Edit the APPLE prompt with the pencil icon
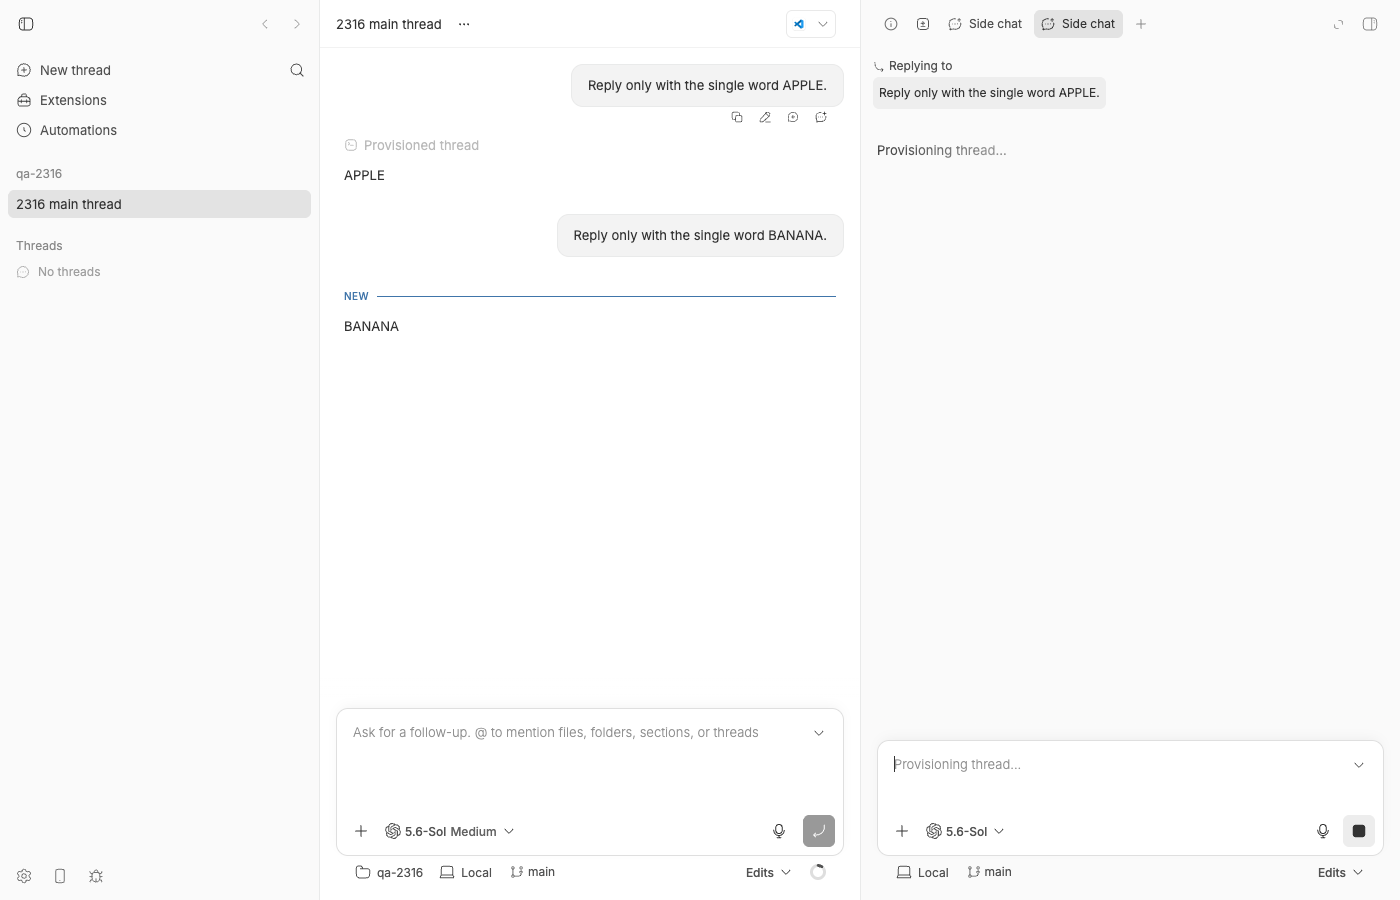Viewport: 1400px width, 900px height. tap(765, 117)
